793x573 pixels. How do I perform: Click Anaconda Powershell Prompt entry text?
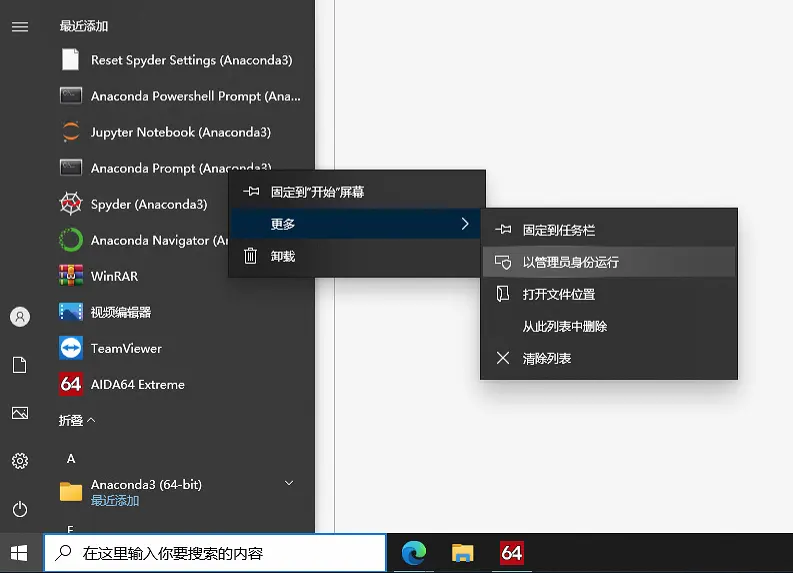point(196,96)
